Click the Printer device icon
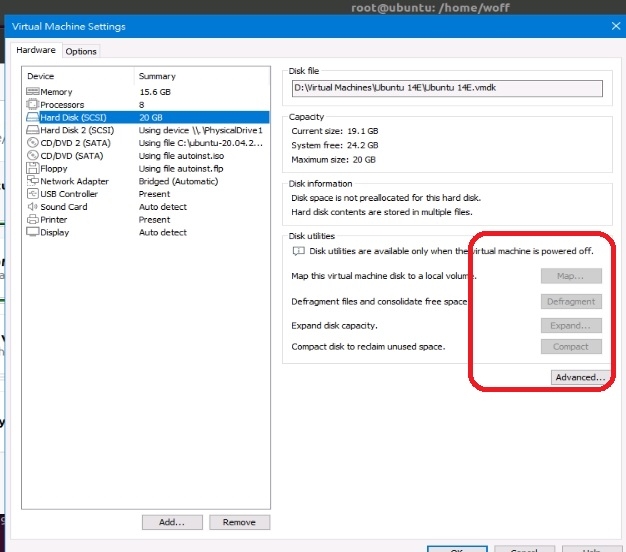The width and height of the screenshot is (626, 552). click(32, 220)
